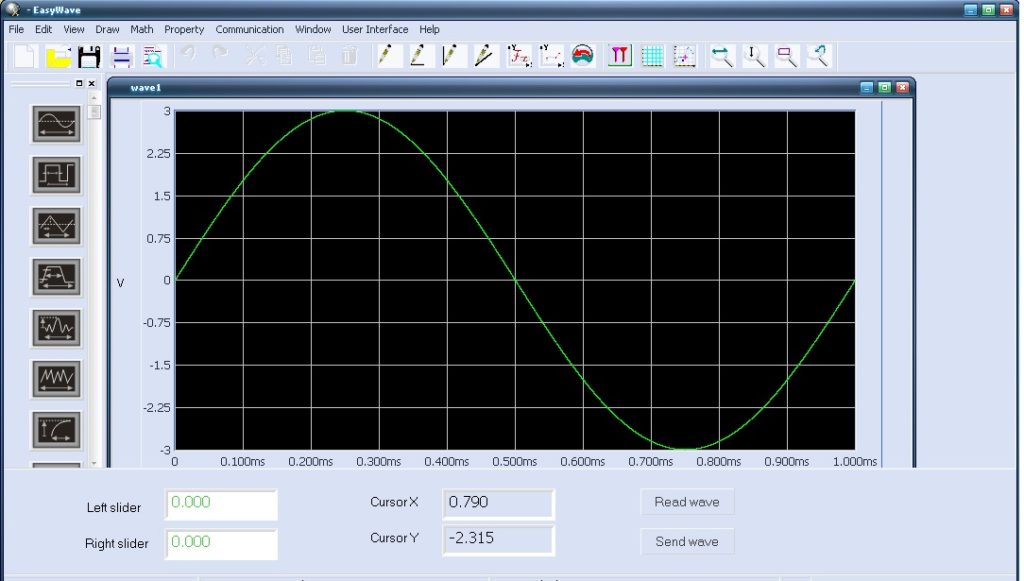
Task: Toggle the dual pulse wave display mode
Action: point(619,56)
